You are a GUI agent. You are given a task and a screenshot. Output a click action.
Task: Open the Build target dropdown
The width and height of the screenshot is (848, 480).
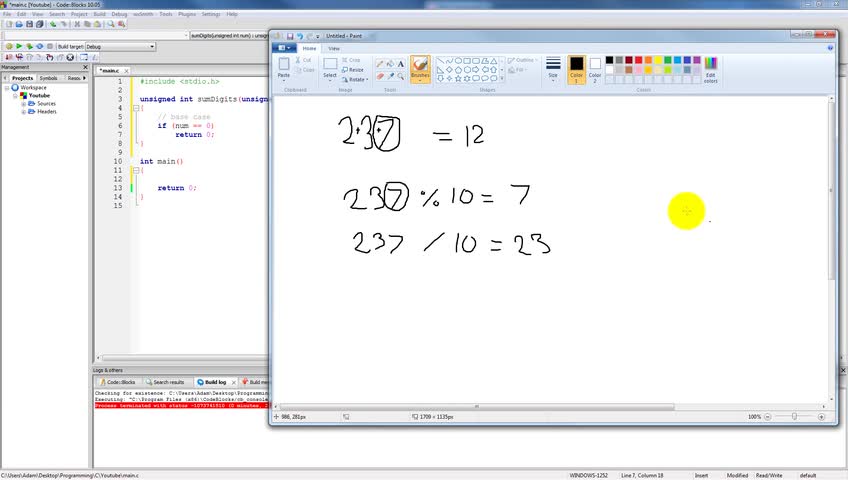point(152,46)
